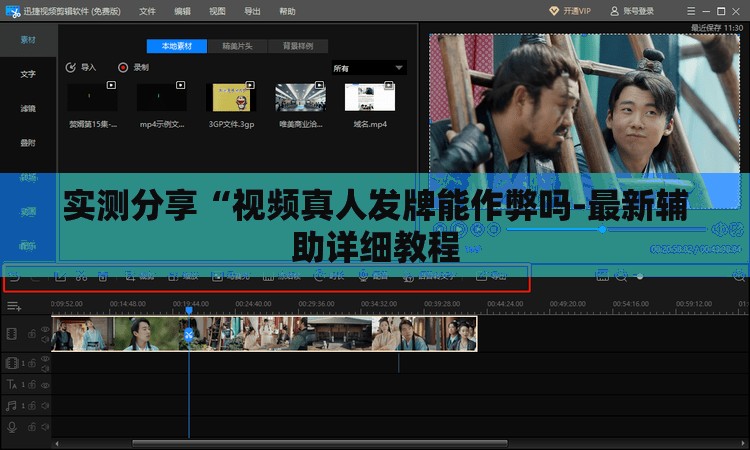The height and width of the screenshot is (450, 750).
Task: Open the hamburger main menu in the title bar
Action: tap(691, 11)
